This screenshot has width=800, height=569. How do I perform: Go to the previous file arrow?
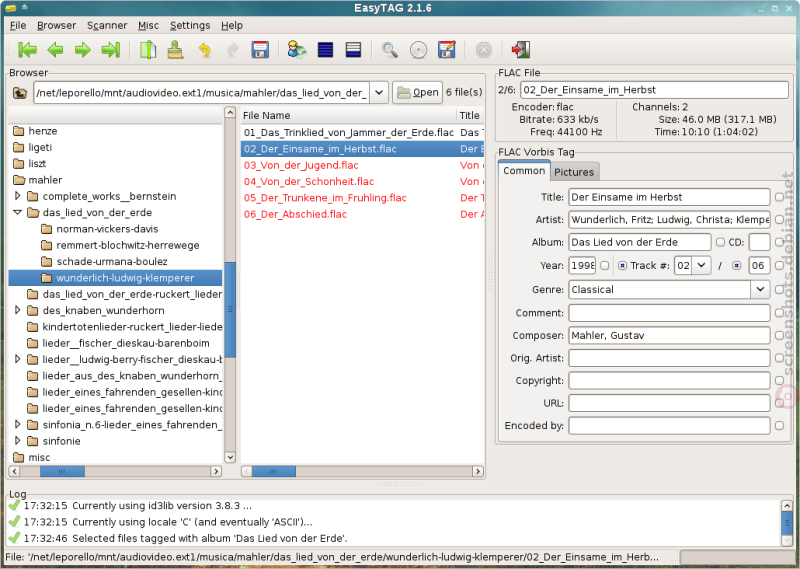coord(55,50)
